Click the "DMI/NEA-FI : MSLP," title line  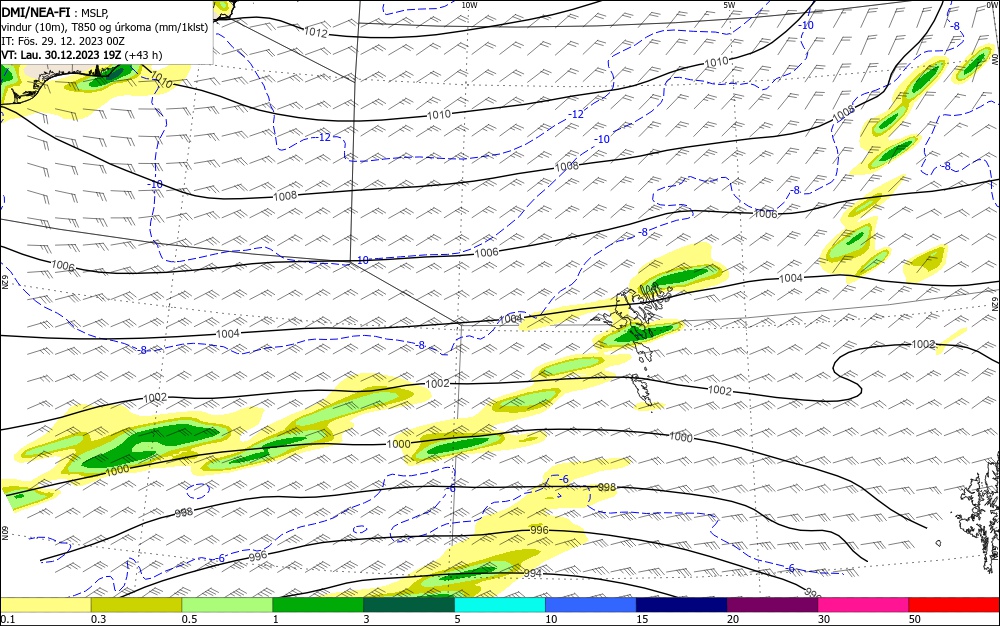pyautogui.click(x=55, y=13)
